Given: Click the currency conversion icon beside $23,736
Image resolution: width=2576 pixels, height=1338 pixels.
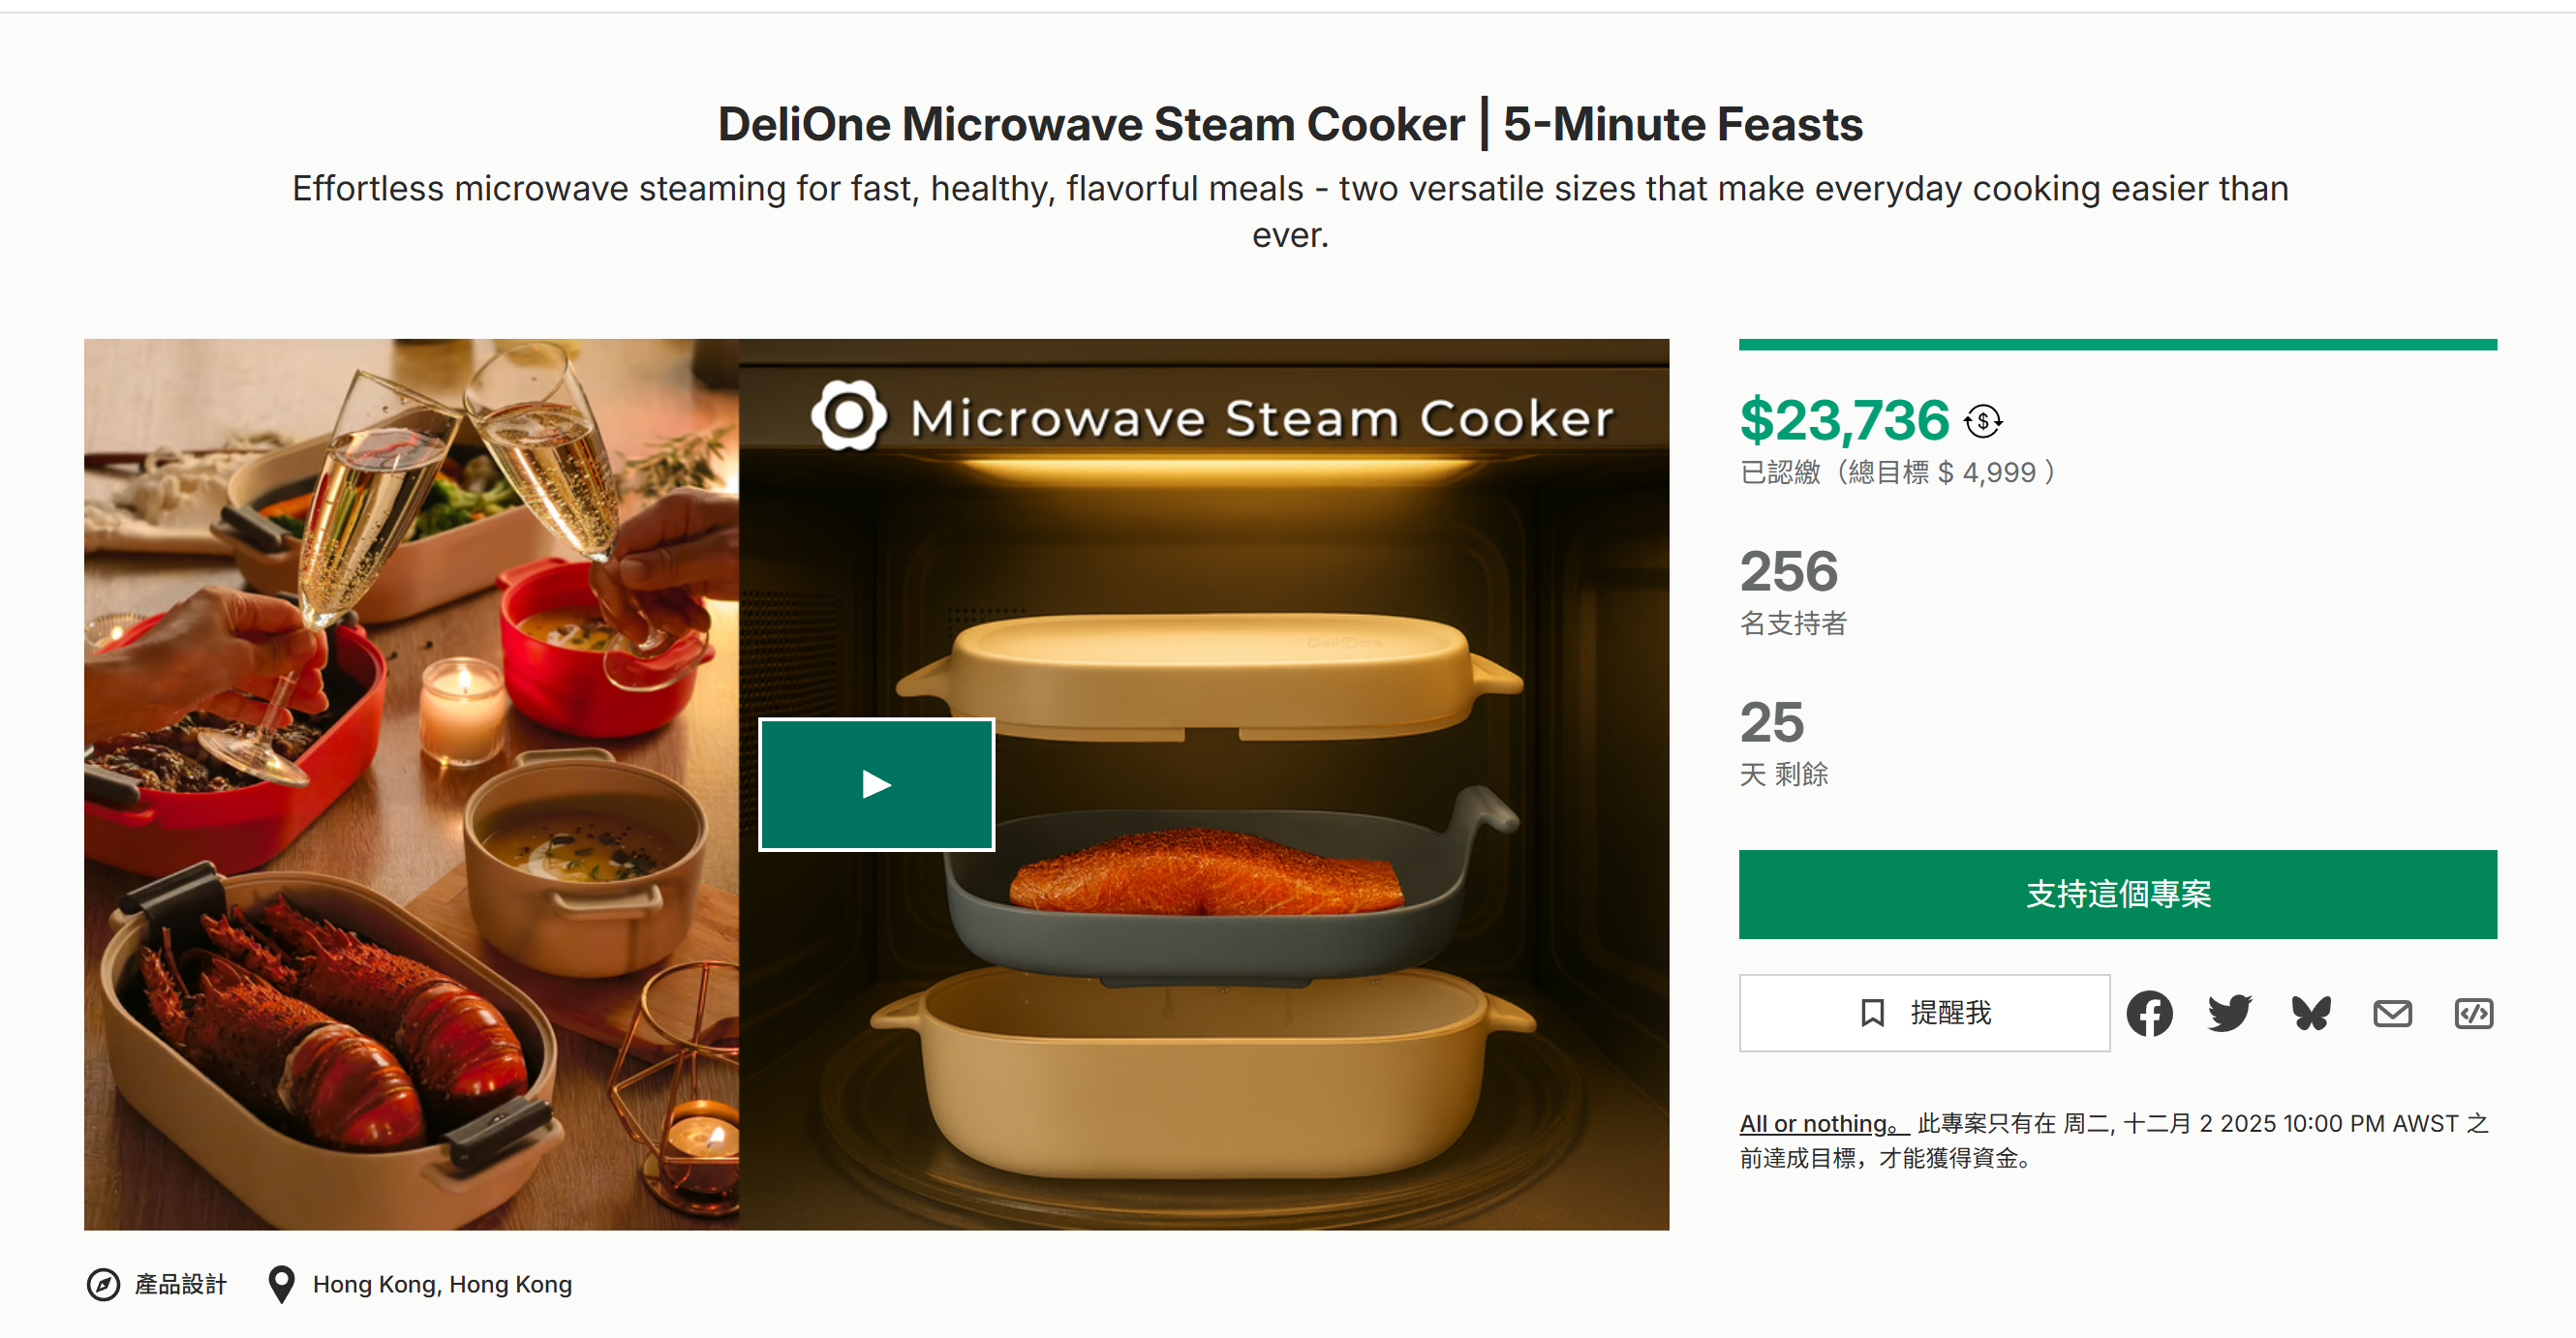Looking at the screenshot, I should (1983, 421).
